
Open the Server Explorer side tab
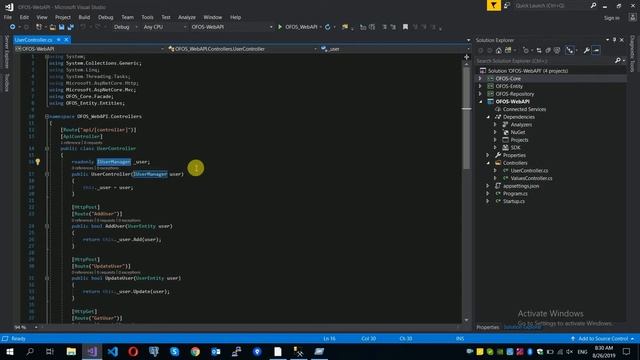click(x=6, y=52)
